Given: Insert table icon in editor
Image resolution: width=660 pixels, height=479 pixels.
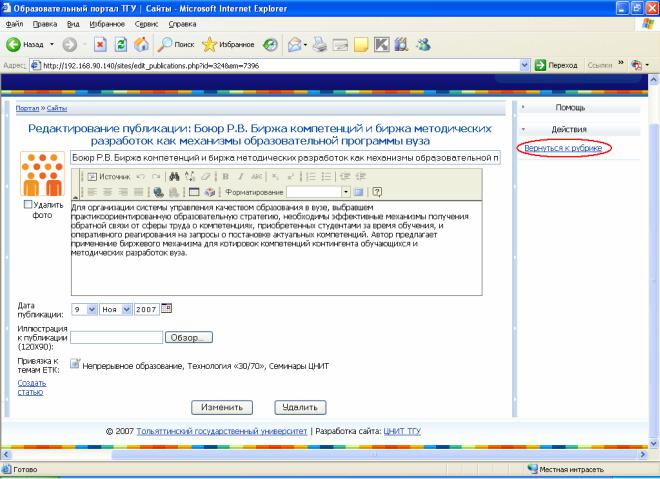Looking at the screenshot, I should click(194, 192).
